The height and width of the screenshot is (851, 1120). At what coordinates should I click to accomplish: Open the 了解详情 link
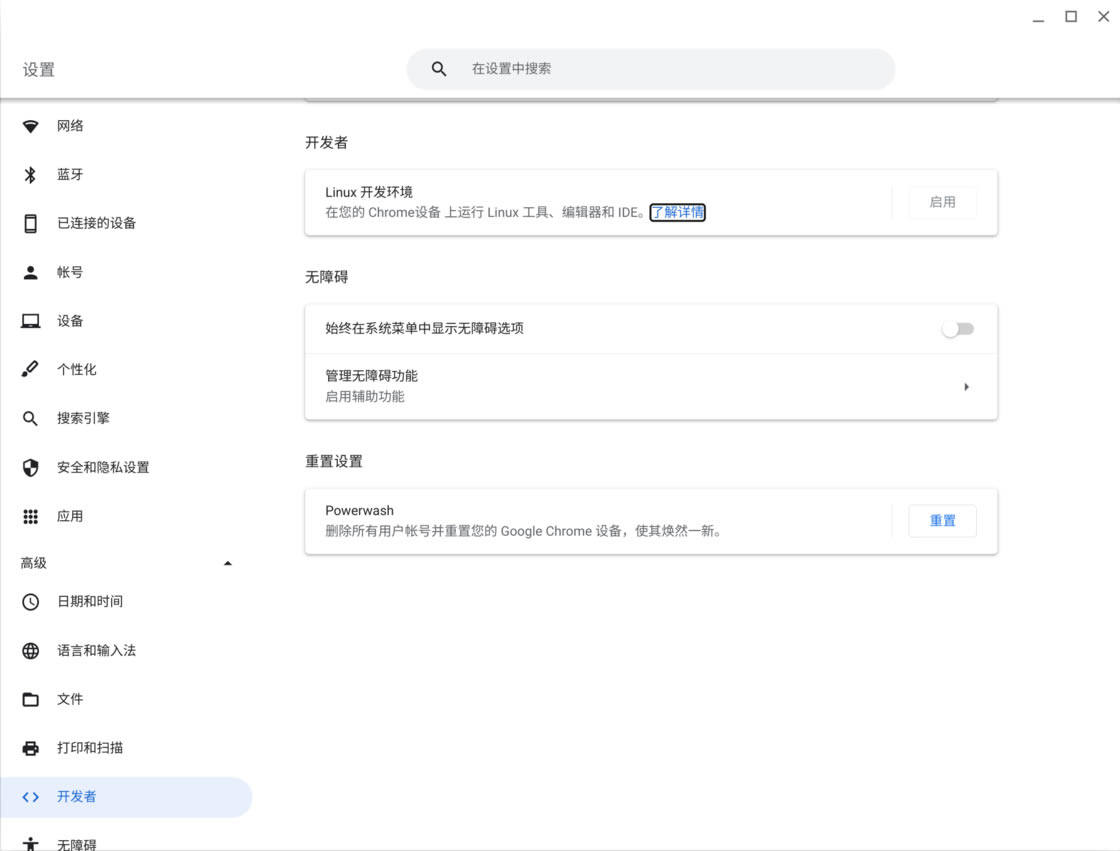click(x=678, y=212)
